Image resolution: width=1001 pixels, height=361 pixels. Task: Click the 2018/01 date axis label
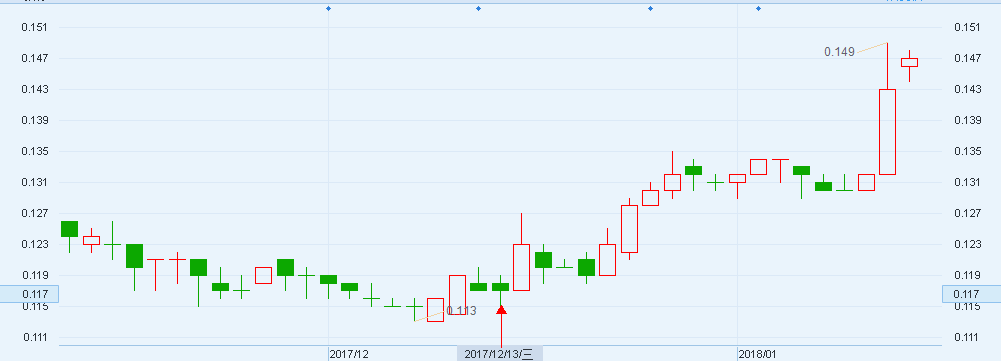click(x=758, y=354)
